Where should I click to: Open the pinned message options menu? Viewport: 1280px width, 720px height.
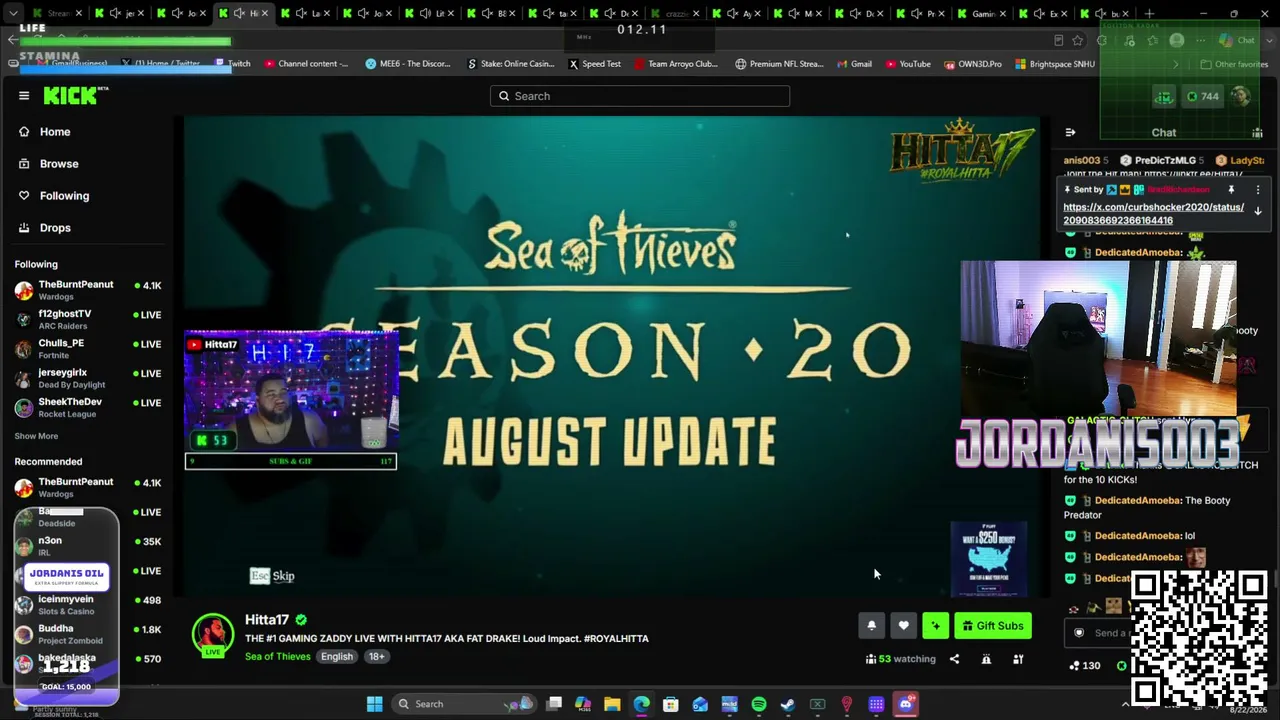pyautogui.click(x=1258, y=189)
